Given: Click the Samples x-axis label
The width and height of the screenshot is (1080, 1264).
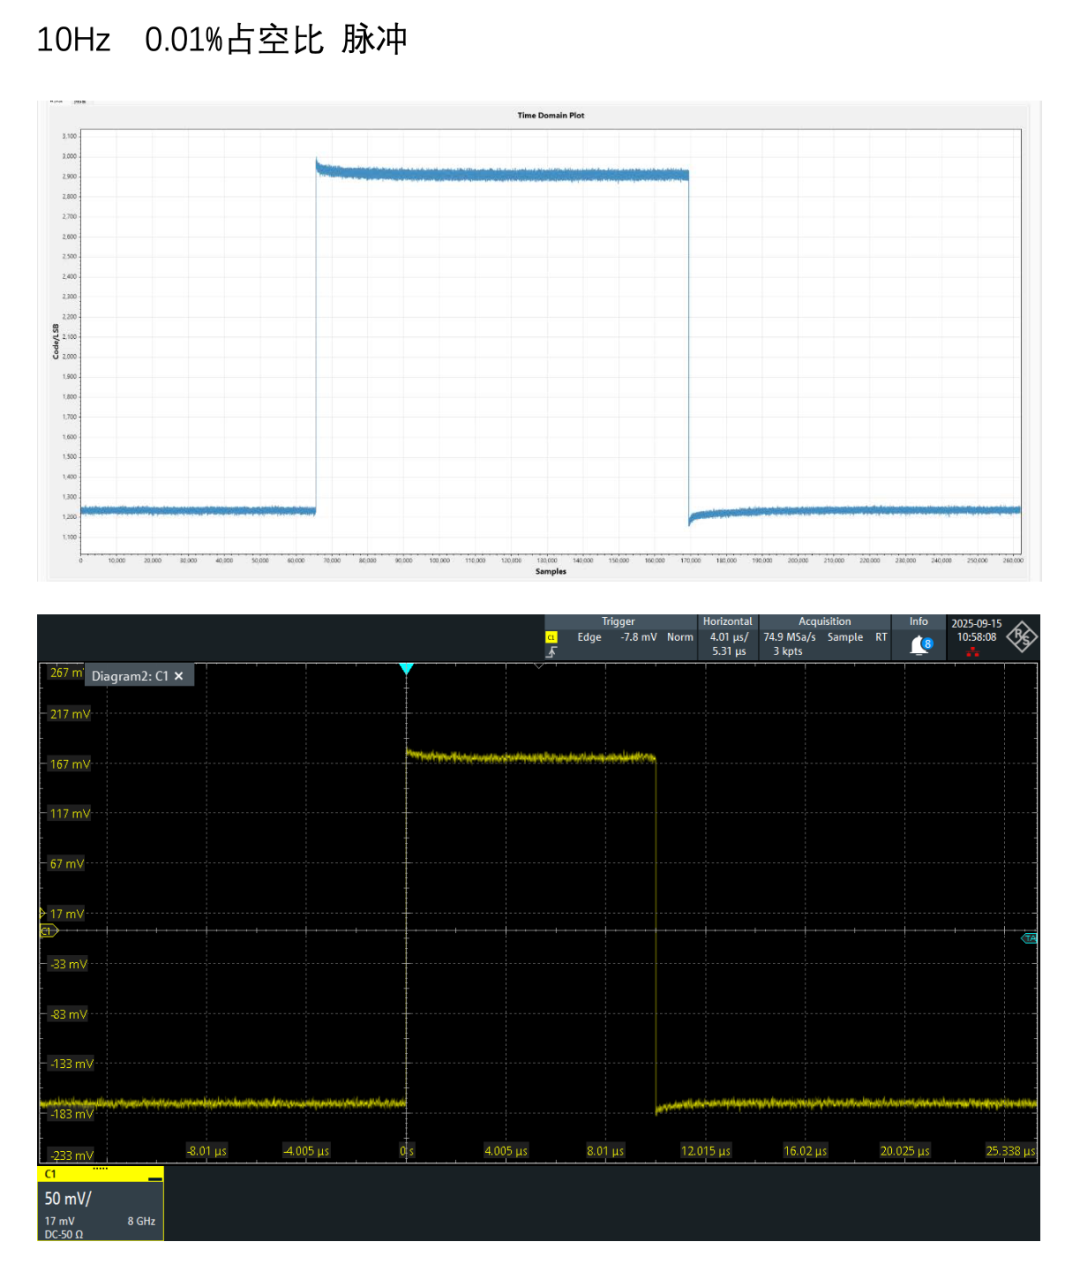Looking at the screenshot, I should tap(550, 571).
